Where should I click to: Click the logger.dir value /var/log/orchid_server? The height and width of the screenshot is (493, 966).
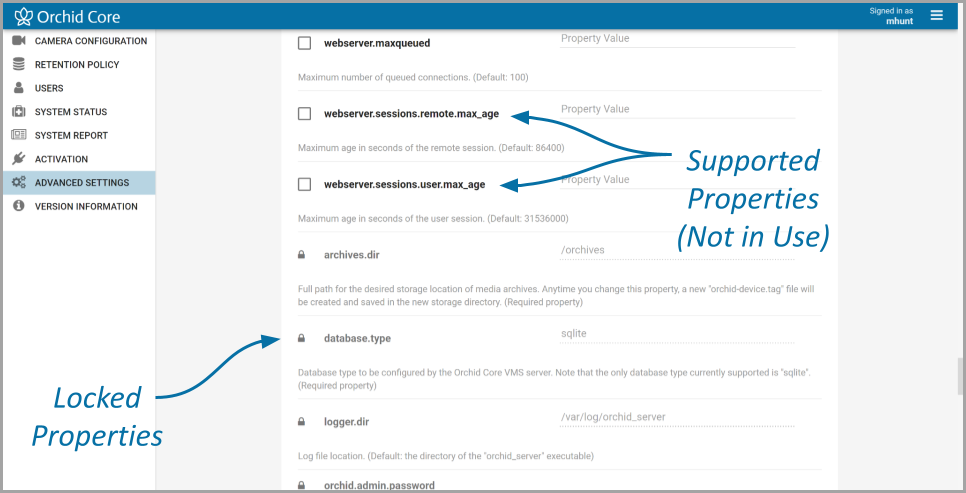pyautogui.click(x=677, y=417)
